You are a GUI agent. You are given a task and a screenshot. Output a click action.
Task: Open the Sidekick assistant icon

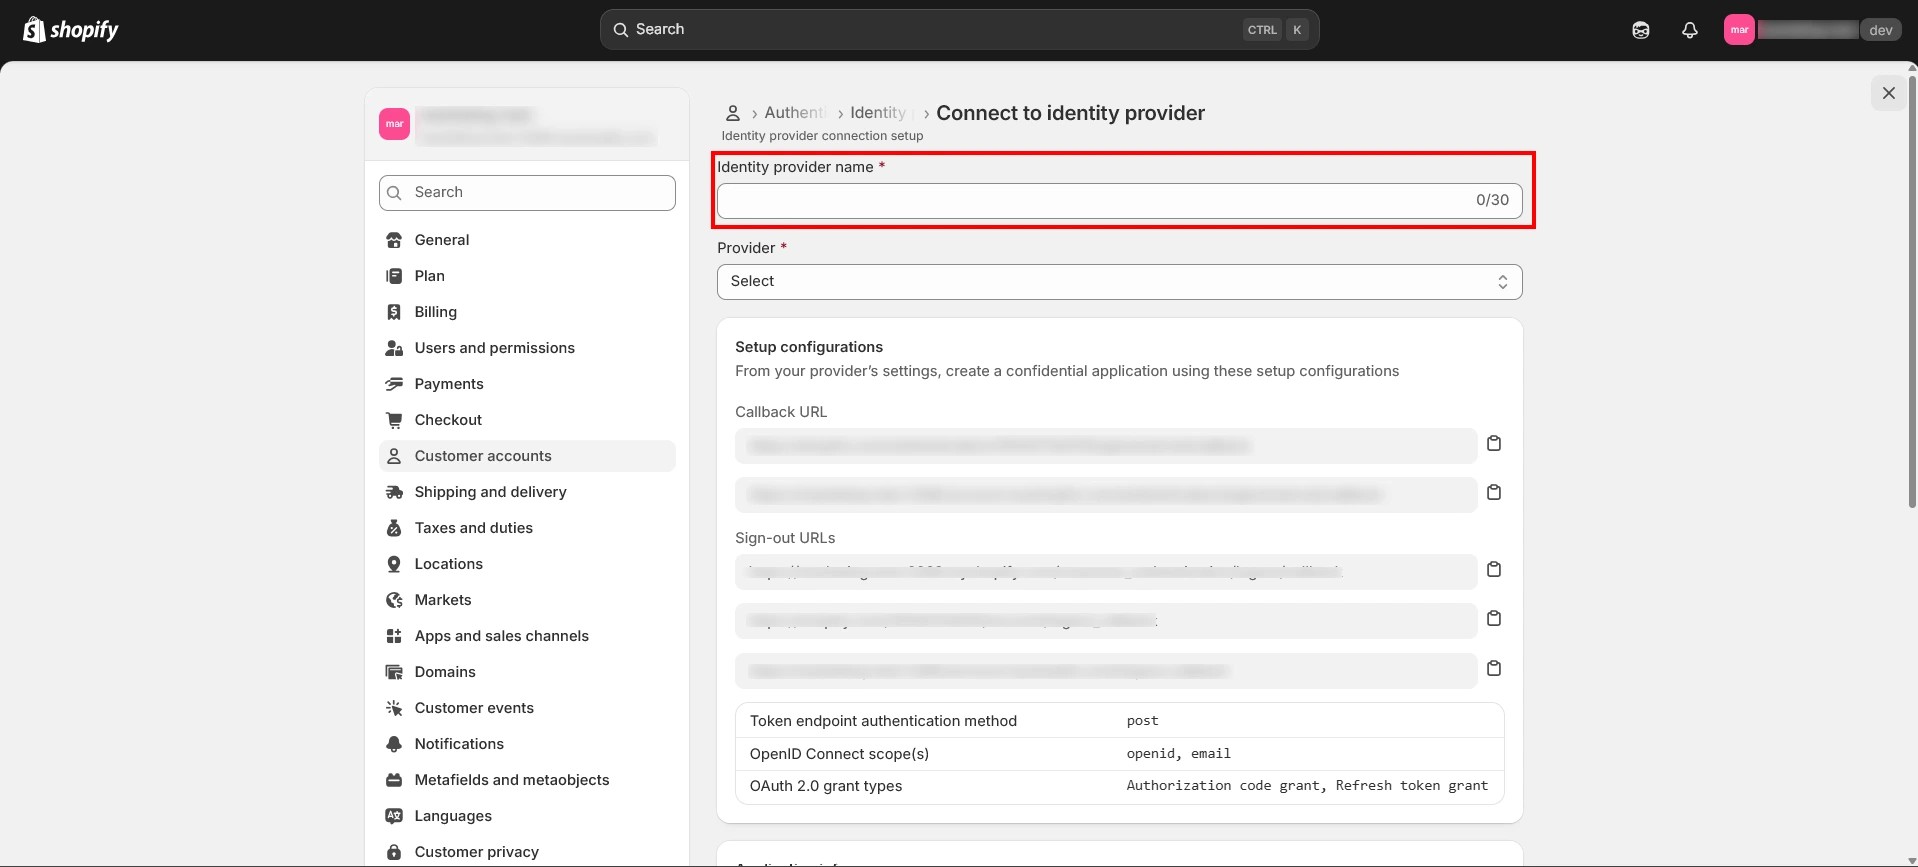1640,30
